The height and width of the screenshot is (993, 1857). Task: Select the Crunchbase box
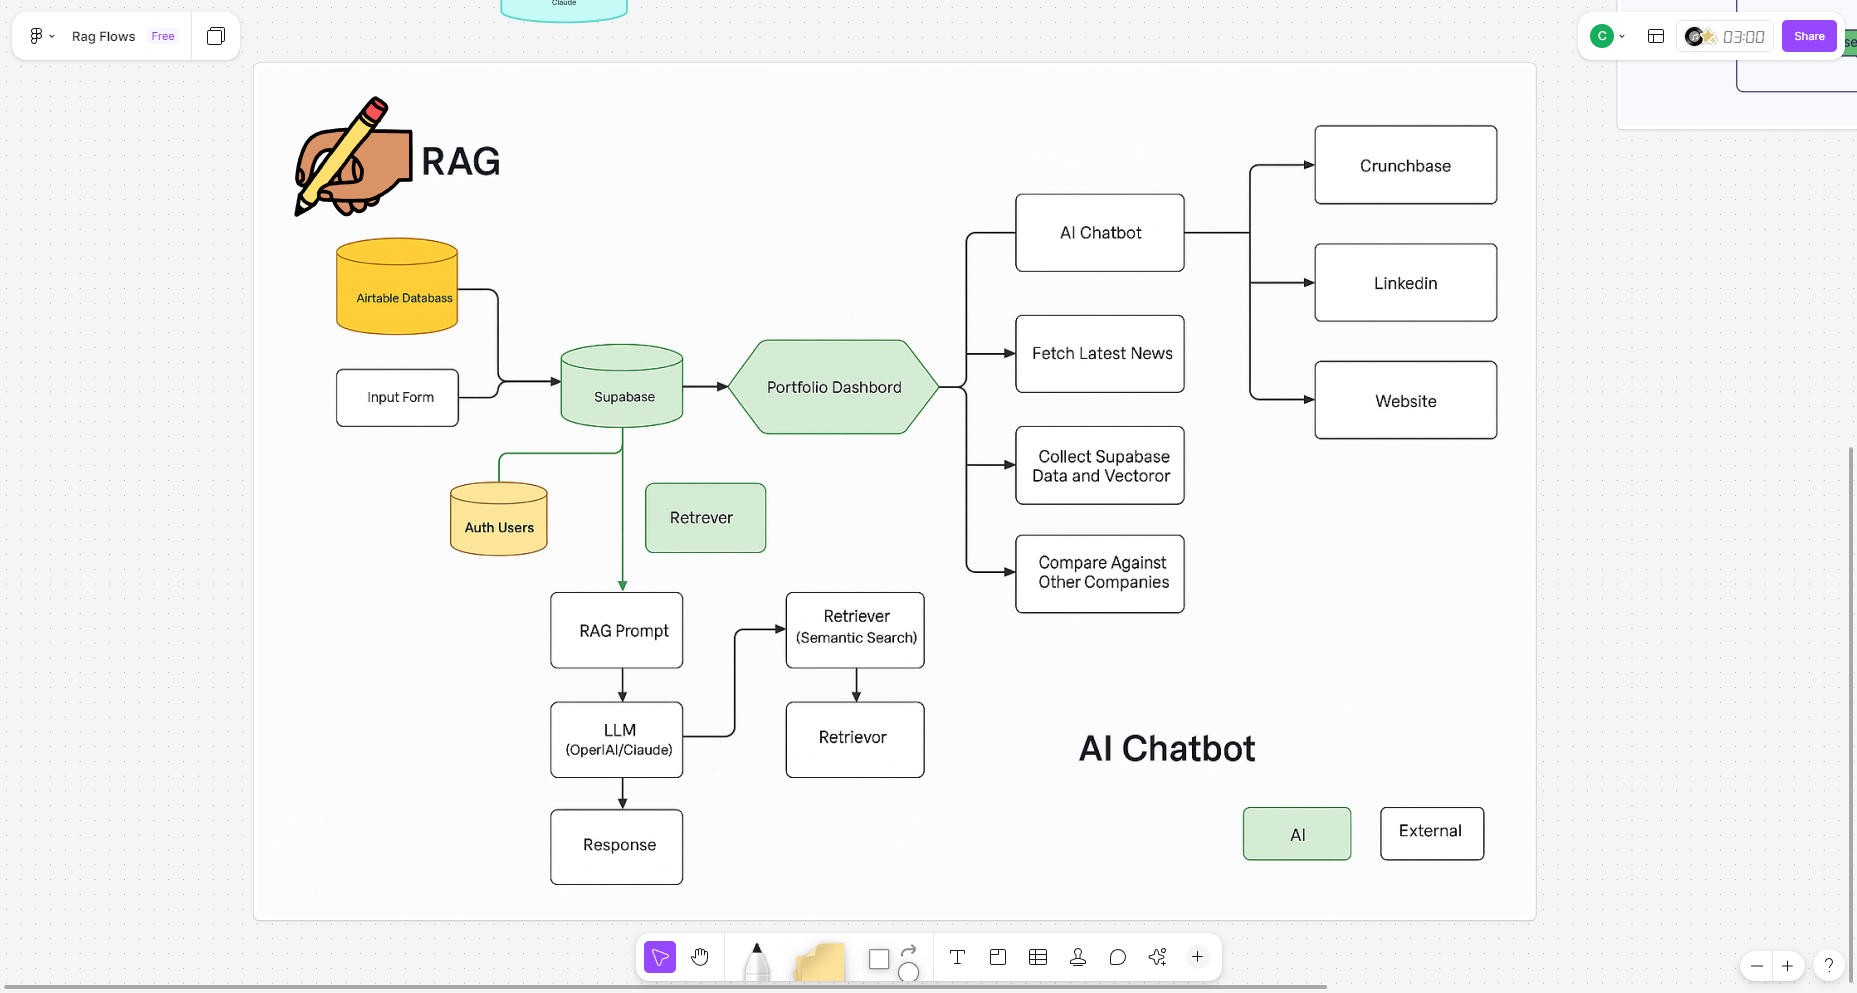[1406, 165]
